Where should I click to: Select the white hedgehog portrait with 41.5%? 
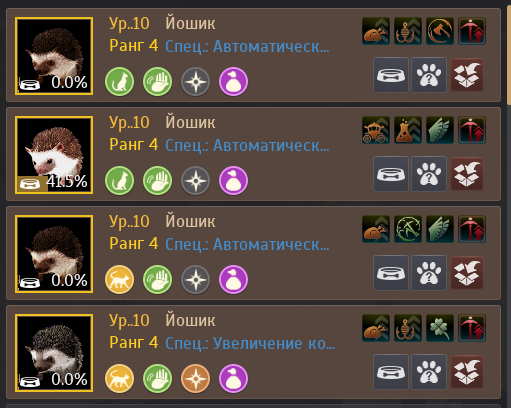click(54, 155)
